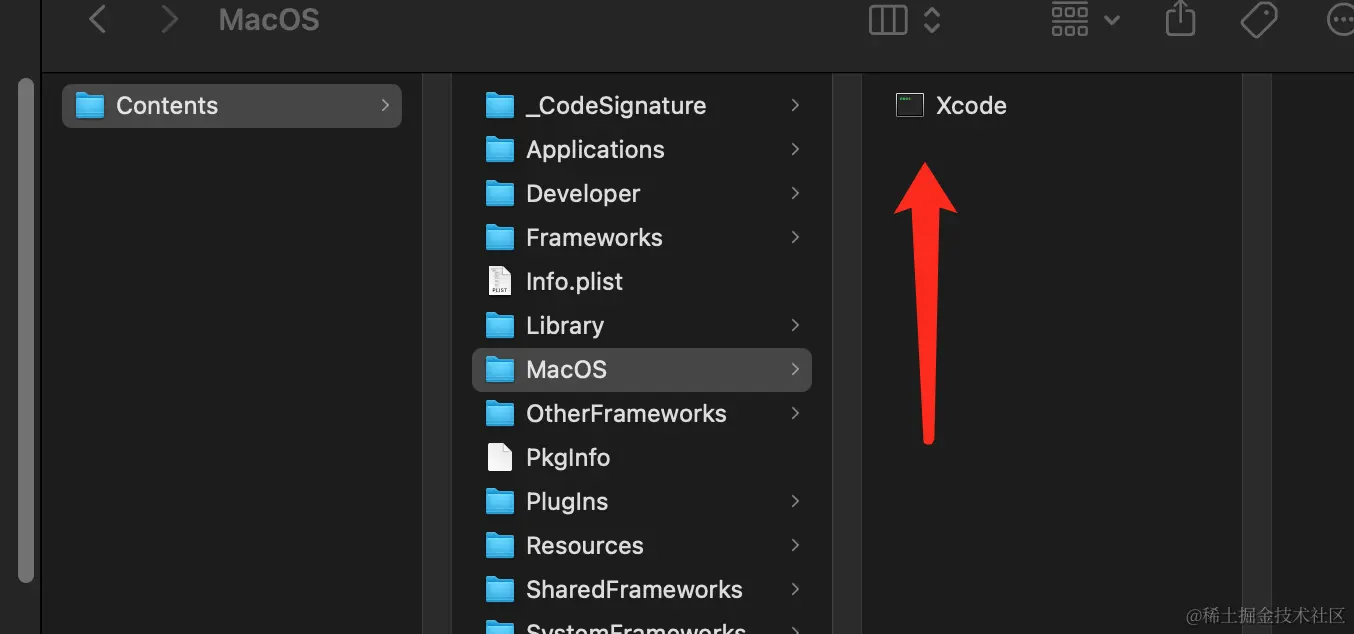Select the OtherFrameworks folder
Image resolution: width=1354 pixels, height=634 pixels.
(626, 413)
